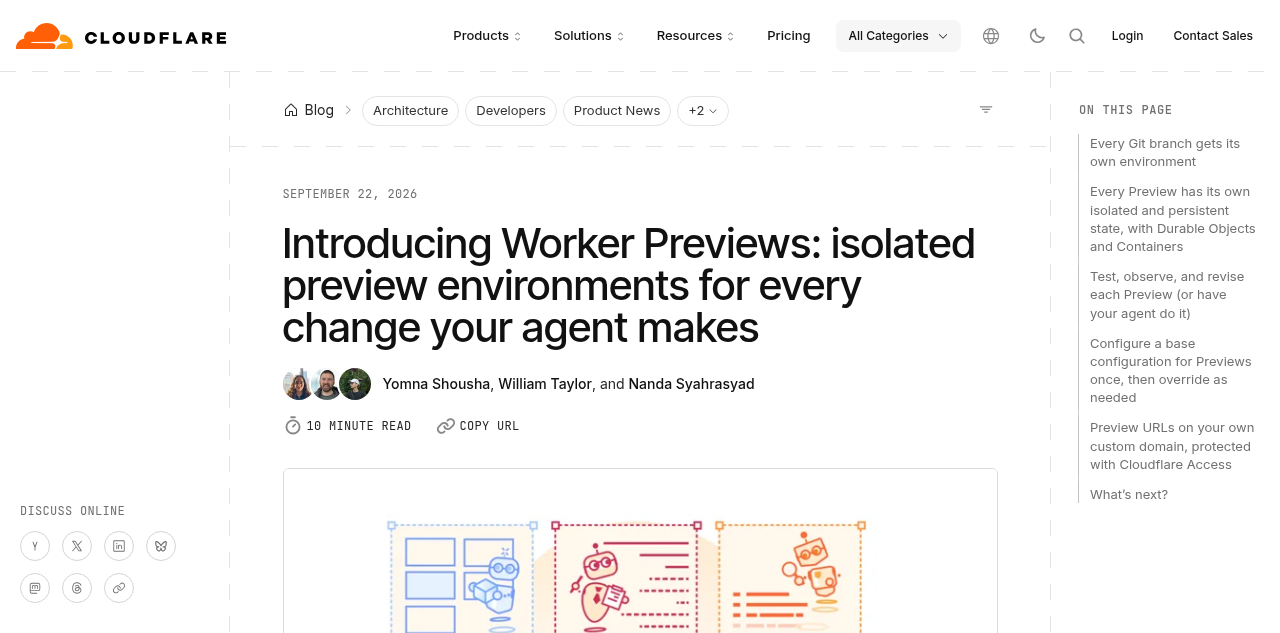1280x633 pixels.
Task: Click the article title heading
Action: (629, 286)
